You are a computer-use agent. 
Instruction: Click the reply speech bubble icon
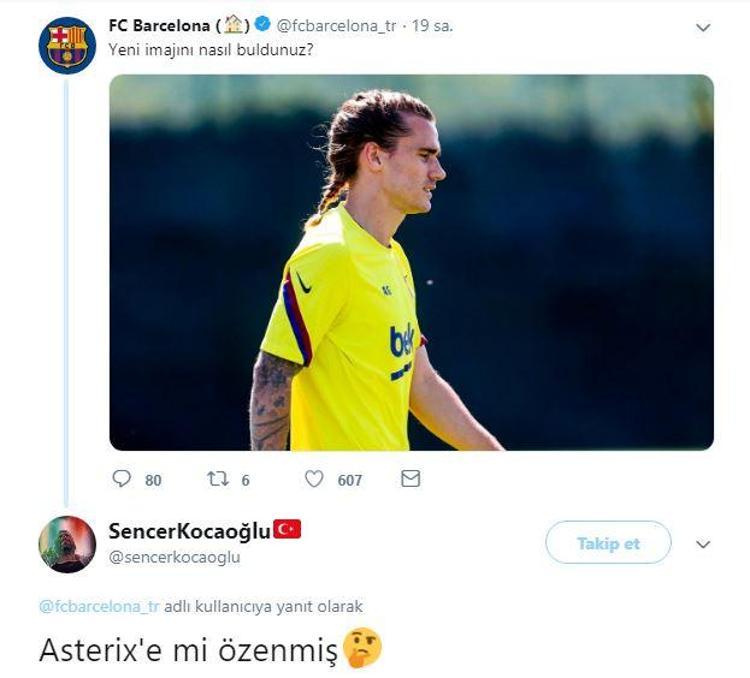tap(121, 478)
